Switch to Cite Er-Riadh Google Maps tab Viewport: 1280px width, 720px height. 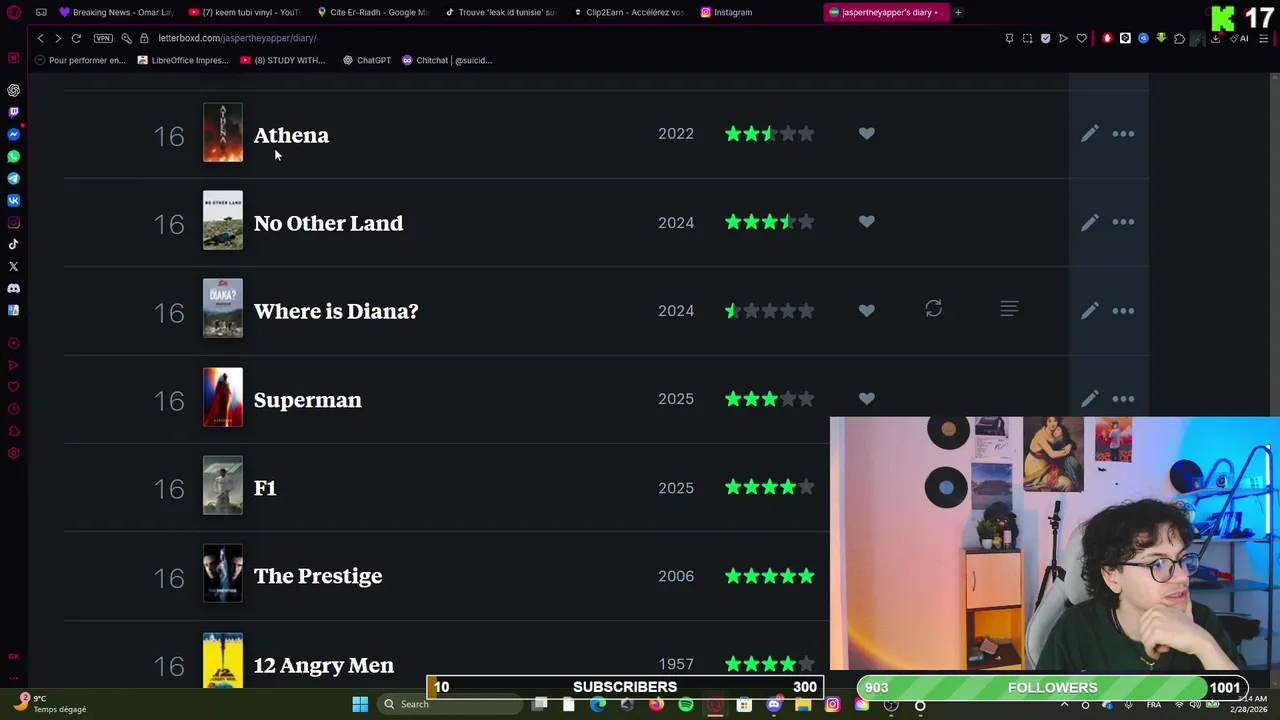click(x=372, y=12)
